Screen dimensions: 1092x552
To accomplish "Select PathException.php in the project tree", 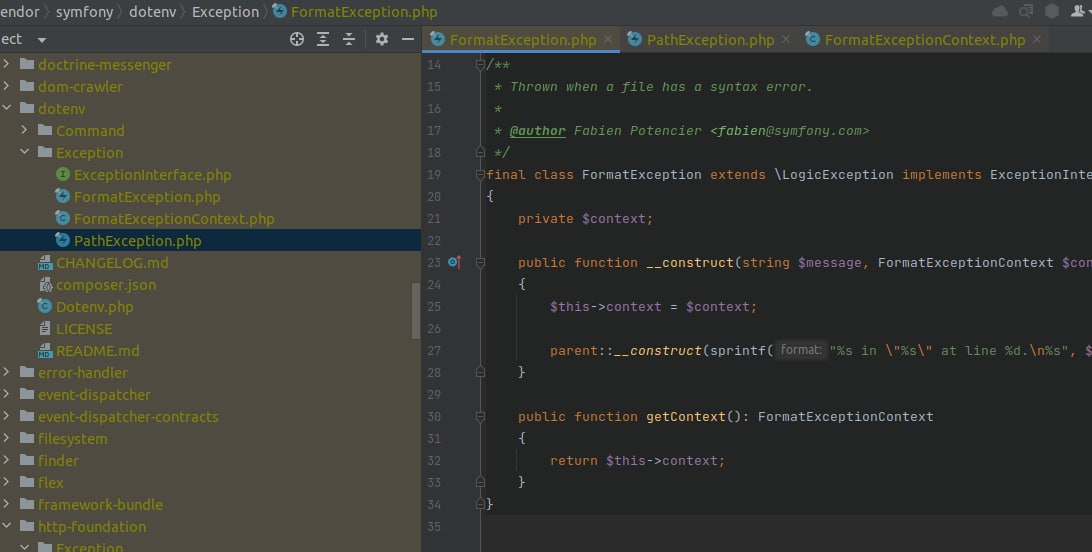I will pyautogui.click(x=137, y=241).
